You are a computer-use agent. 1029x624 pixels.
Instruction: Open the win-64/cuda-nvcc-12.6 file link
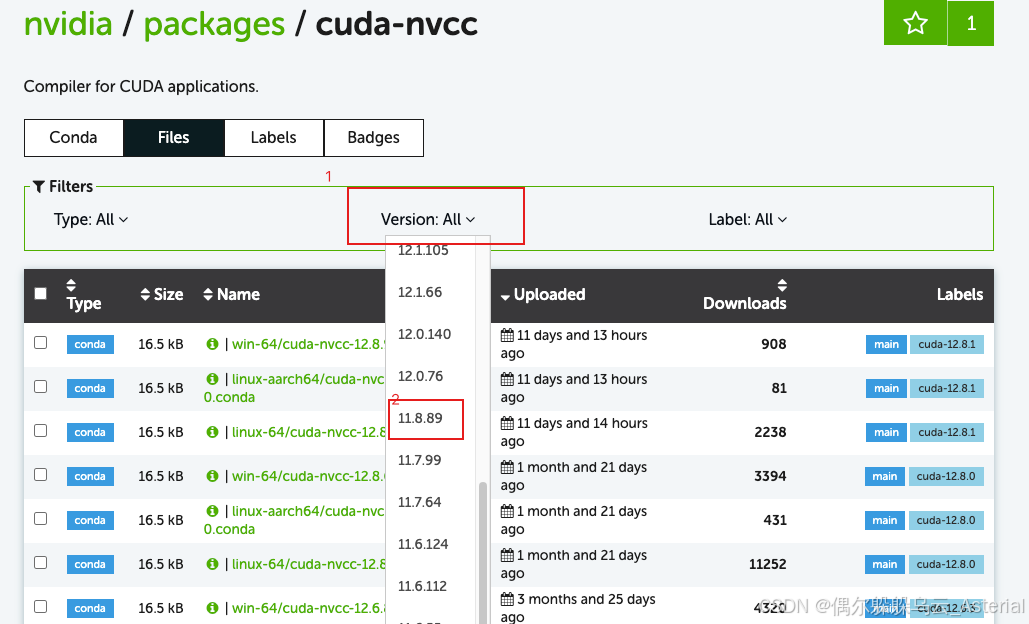(x=308, y=608)
